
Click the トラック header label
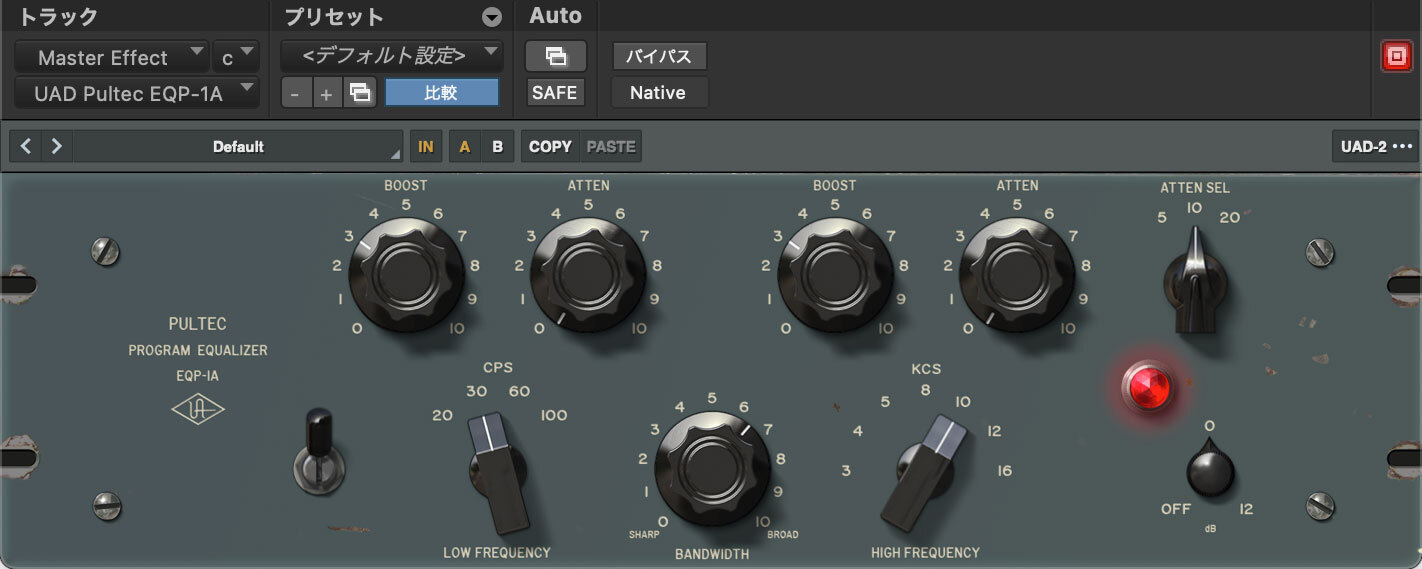[59, 17]
